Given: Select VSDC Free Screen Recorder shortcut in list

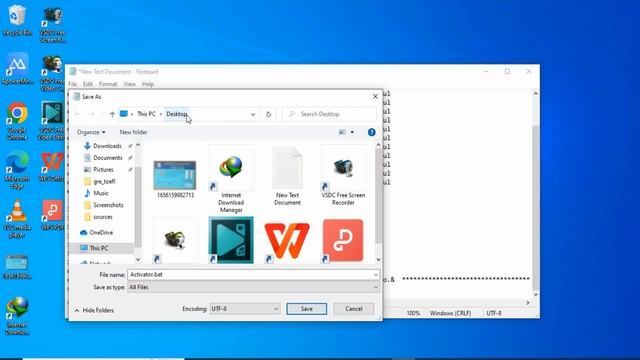Looking at the screenshot, I should pyautogui.click(x=343, y=176).
